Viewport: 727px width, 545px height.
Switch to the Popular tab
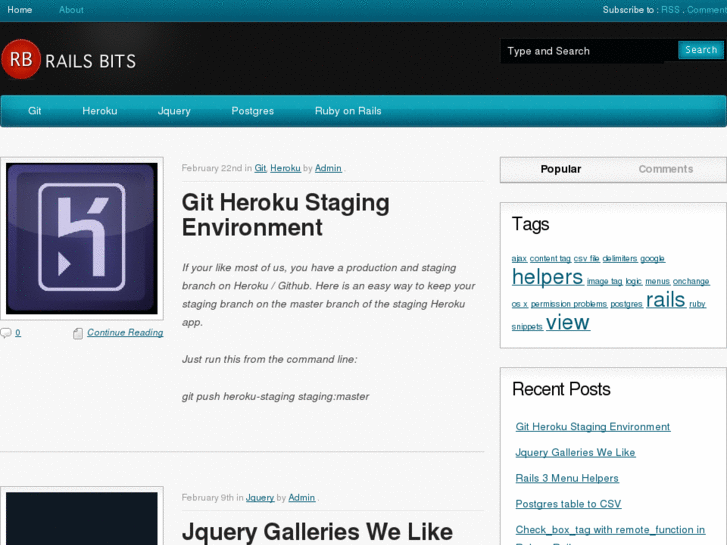[x=561, y=169]
